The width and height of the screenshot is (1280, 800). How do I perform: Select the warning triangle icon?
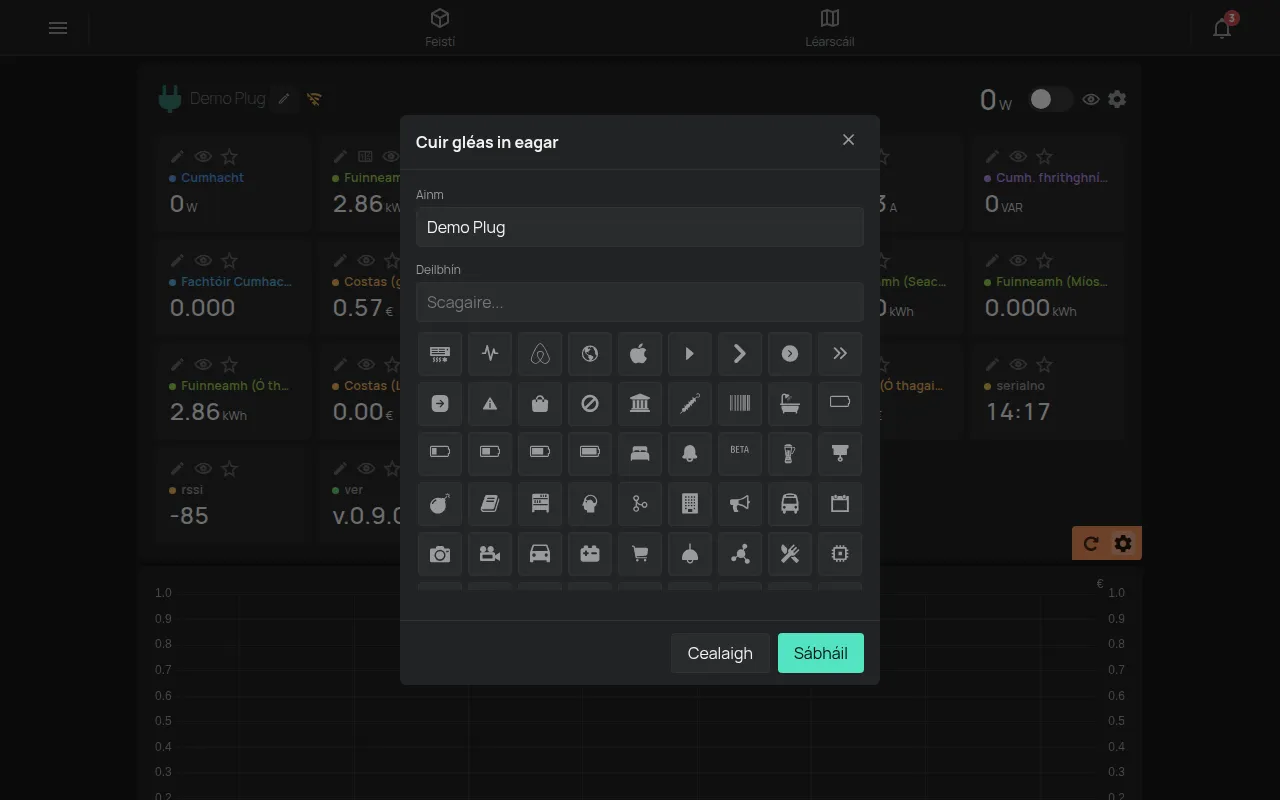(490, 403)
